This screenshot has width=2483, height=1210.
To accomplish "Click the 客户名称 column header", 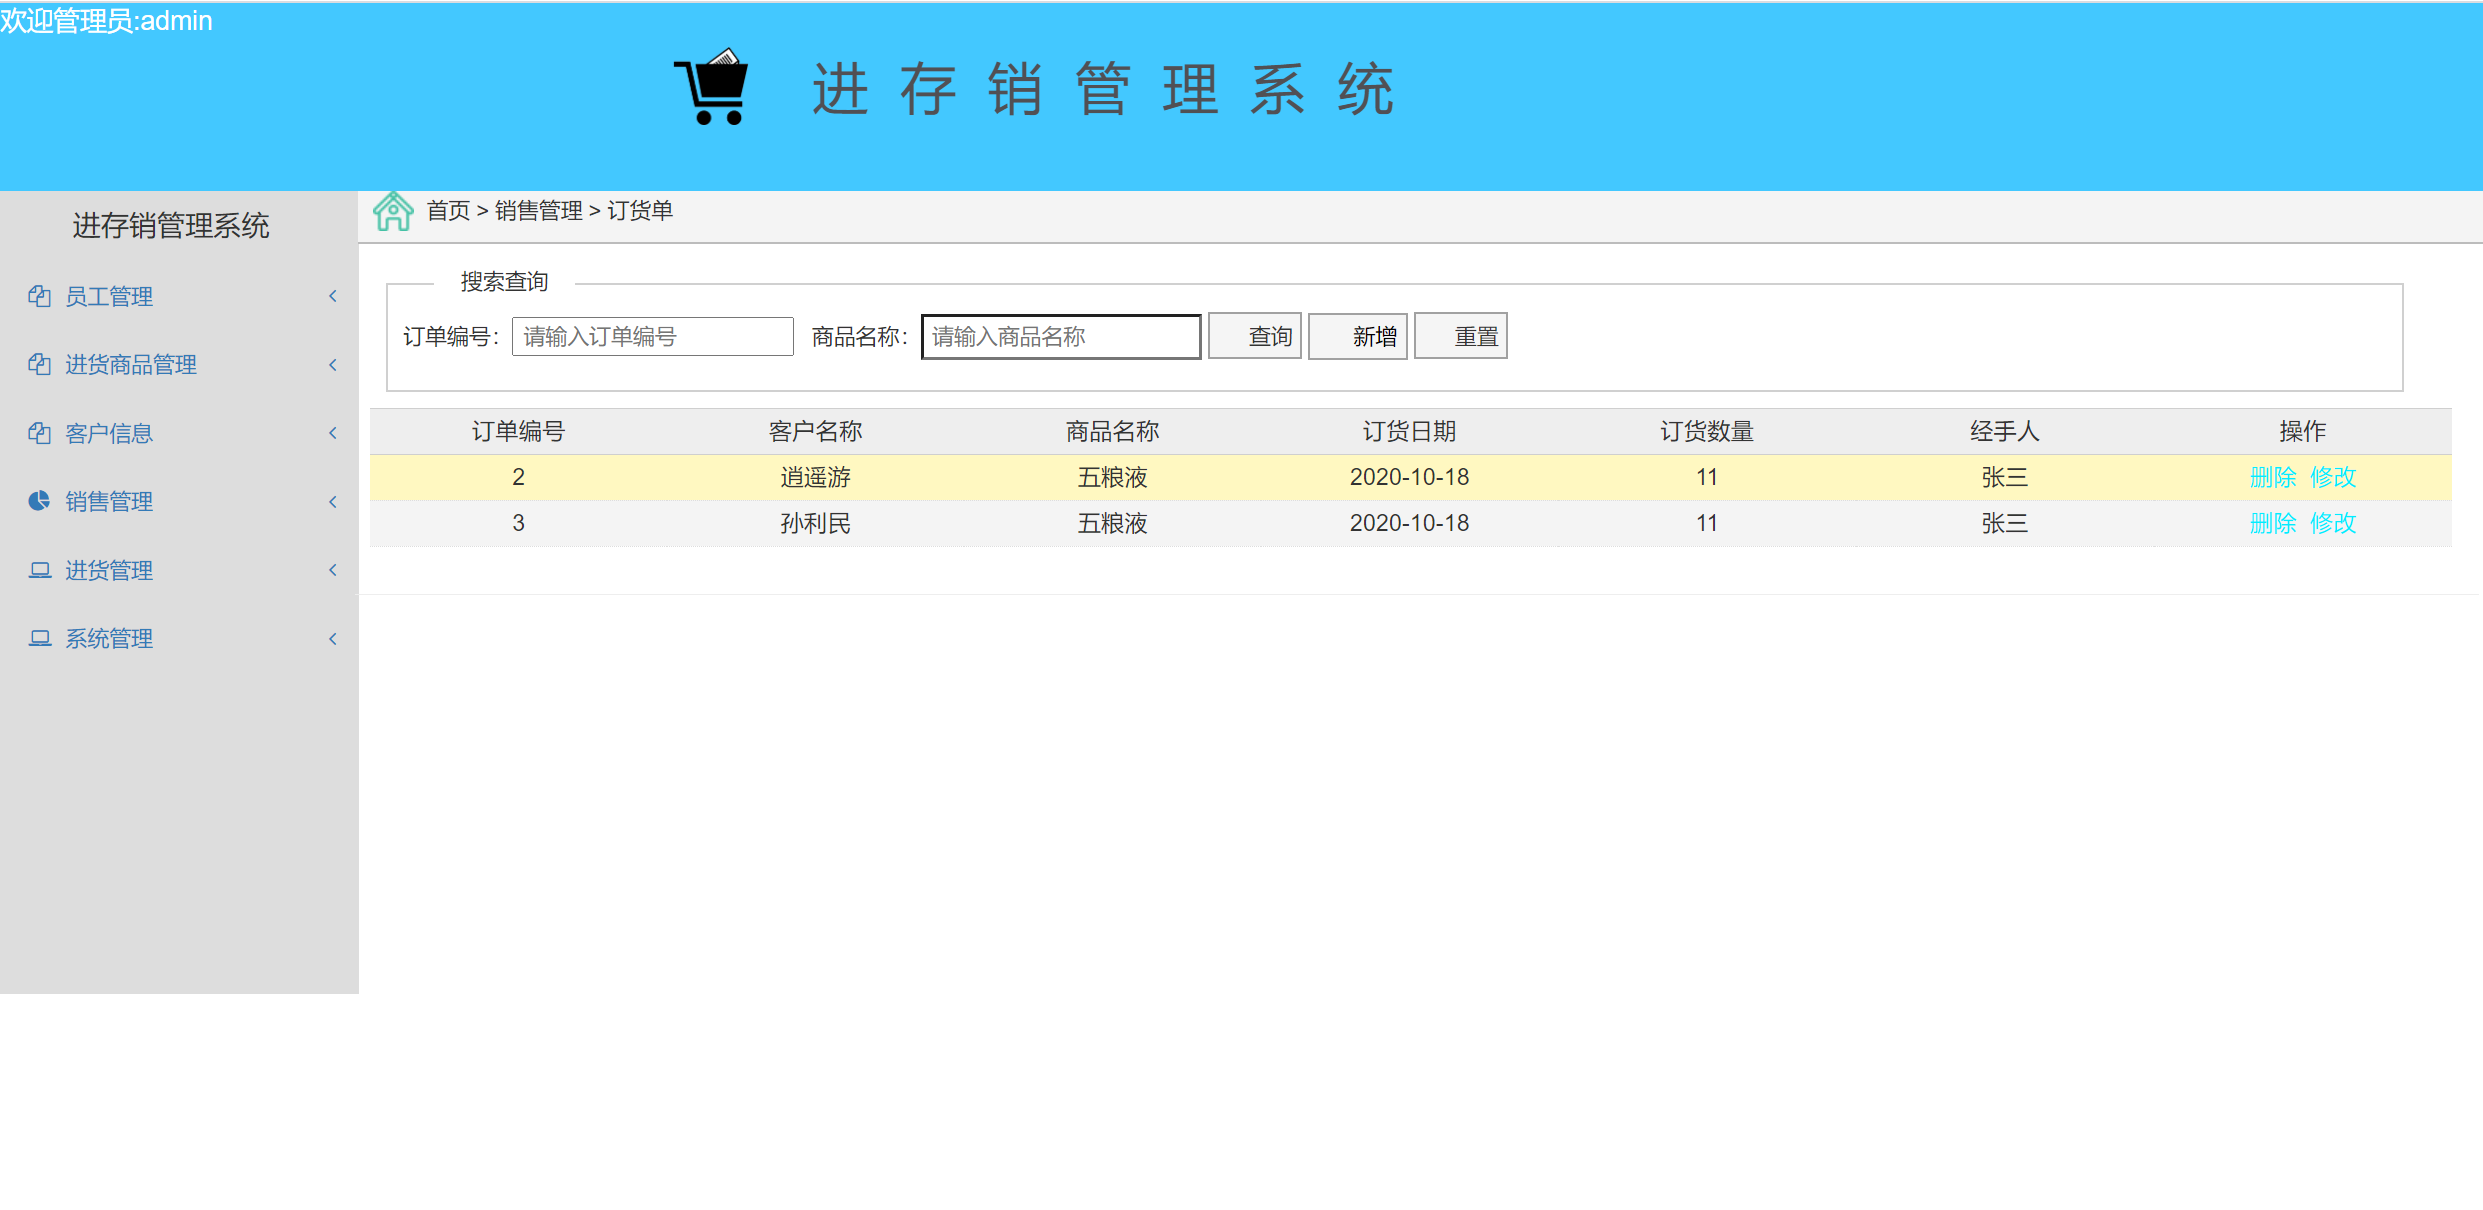I will pos(815,431).
